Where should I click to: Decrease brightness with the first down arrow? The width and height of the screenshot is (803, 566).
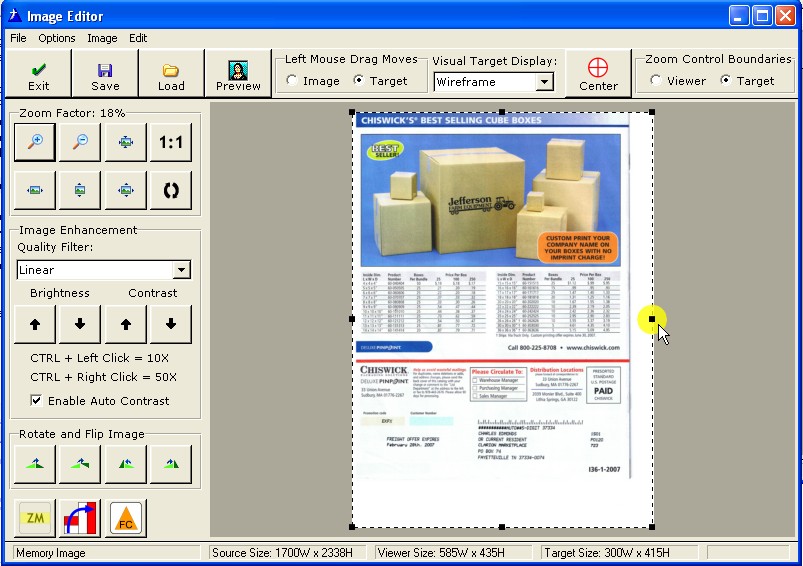point(80,324)
